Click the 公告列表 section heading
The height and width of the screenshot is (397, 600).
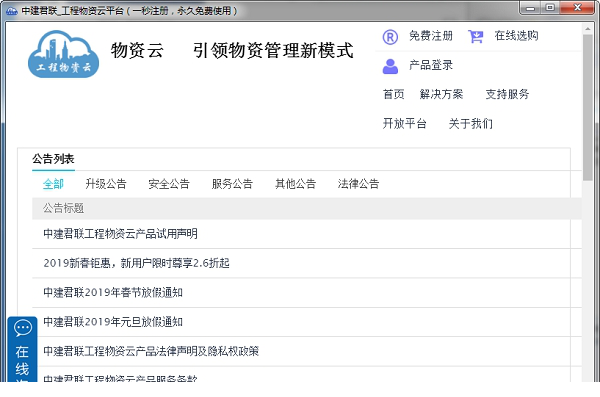point(53,158)
